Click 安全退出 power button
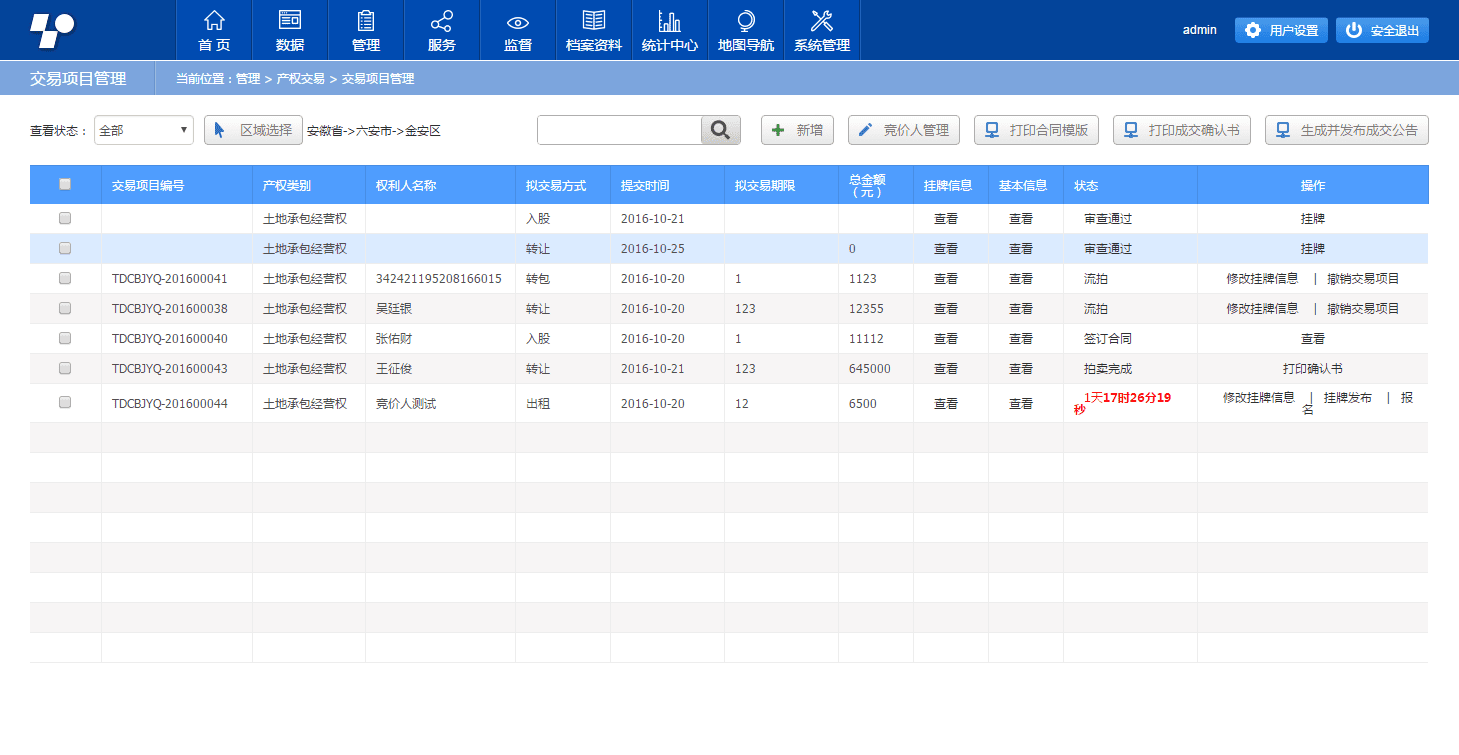 1382,30
